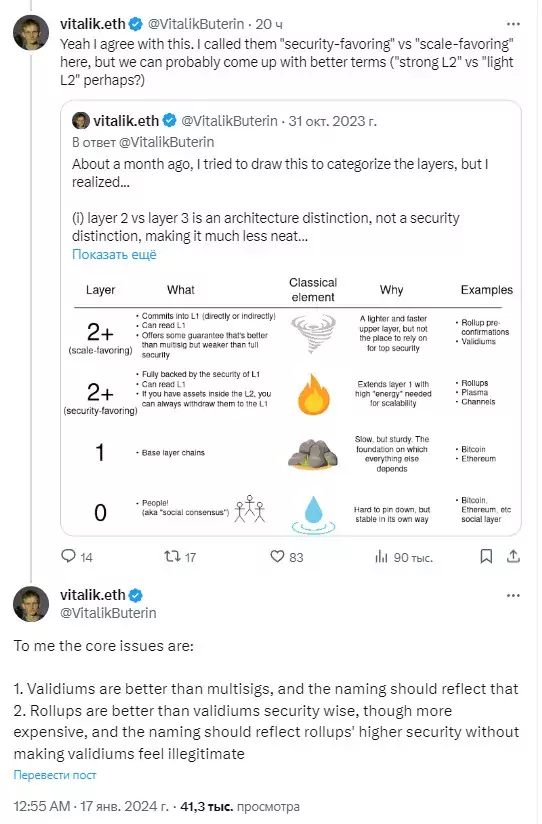Open the view analytics bar-chart icon
The height and width of the screenshot is (824, 542).
[x=381, y=557]
